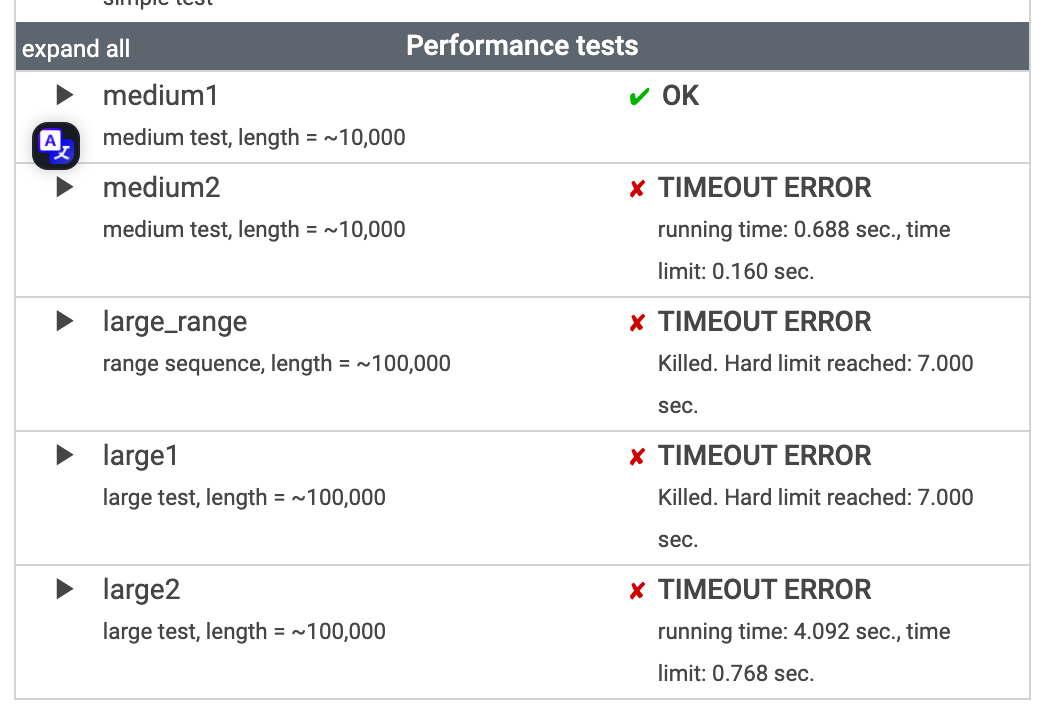Click TIMEOUT ERROR status for large2

764,590
